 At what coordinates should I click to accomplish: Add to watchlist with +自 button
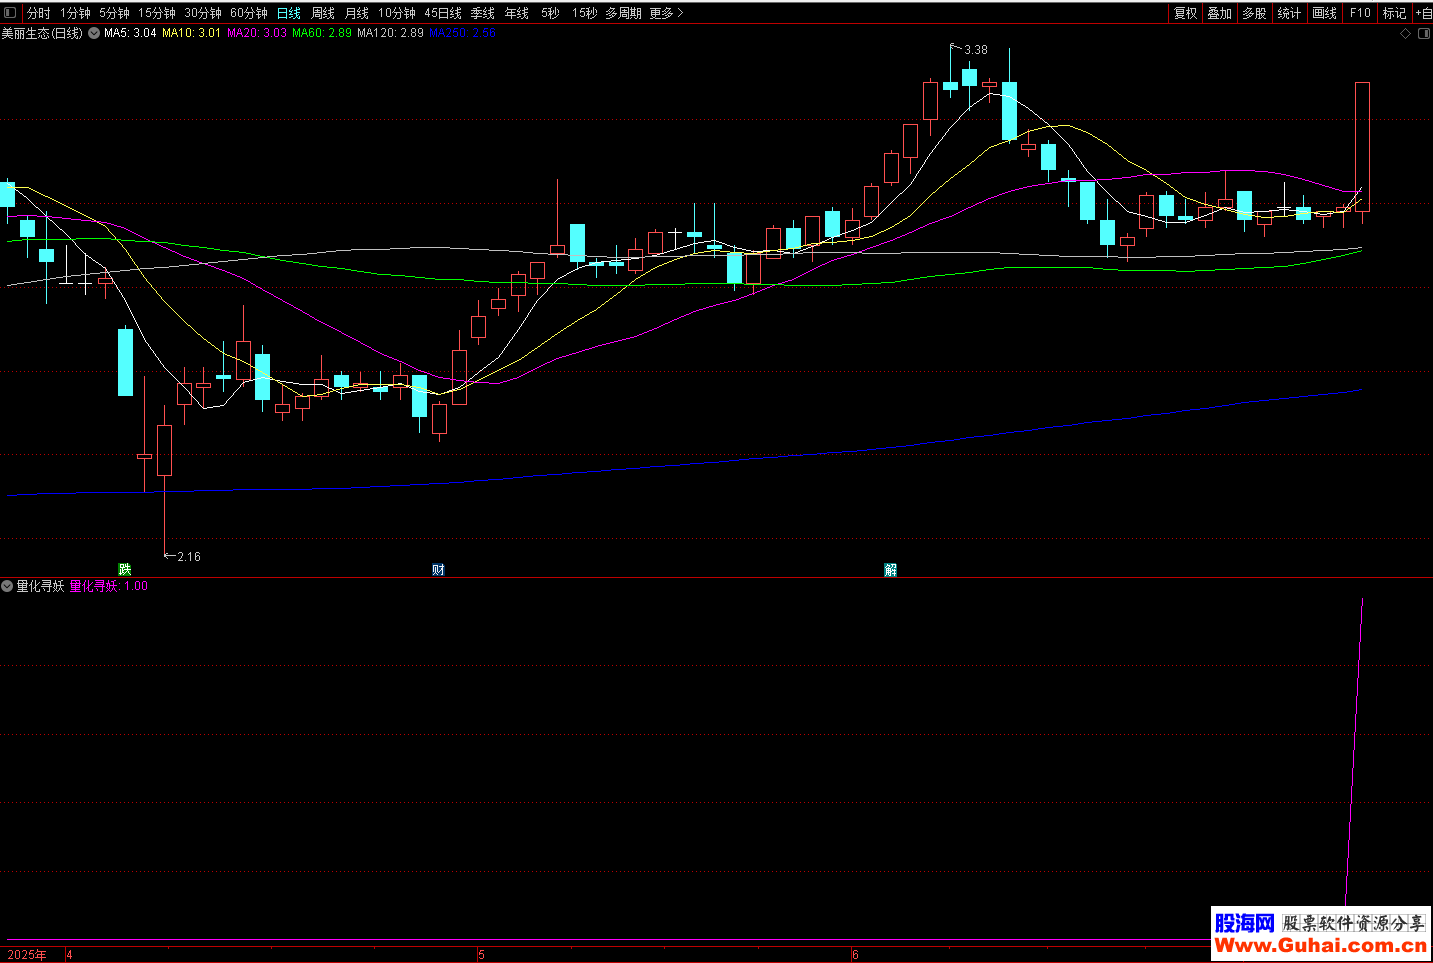tap(1423, 13)
